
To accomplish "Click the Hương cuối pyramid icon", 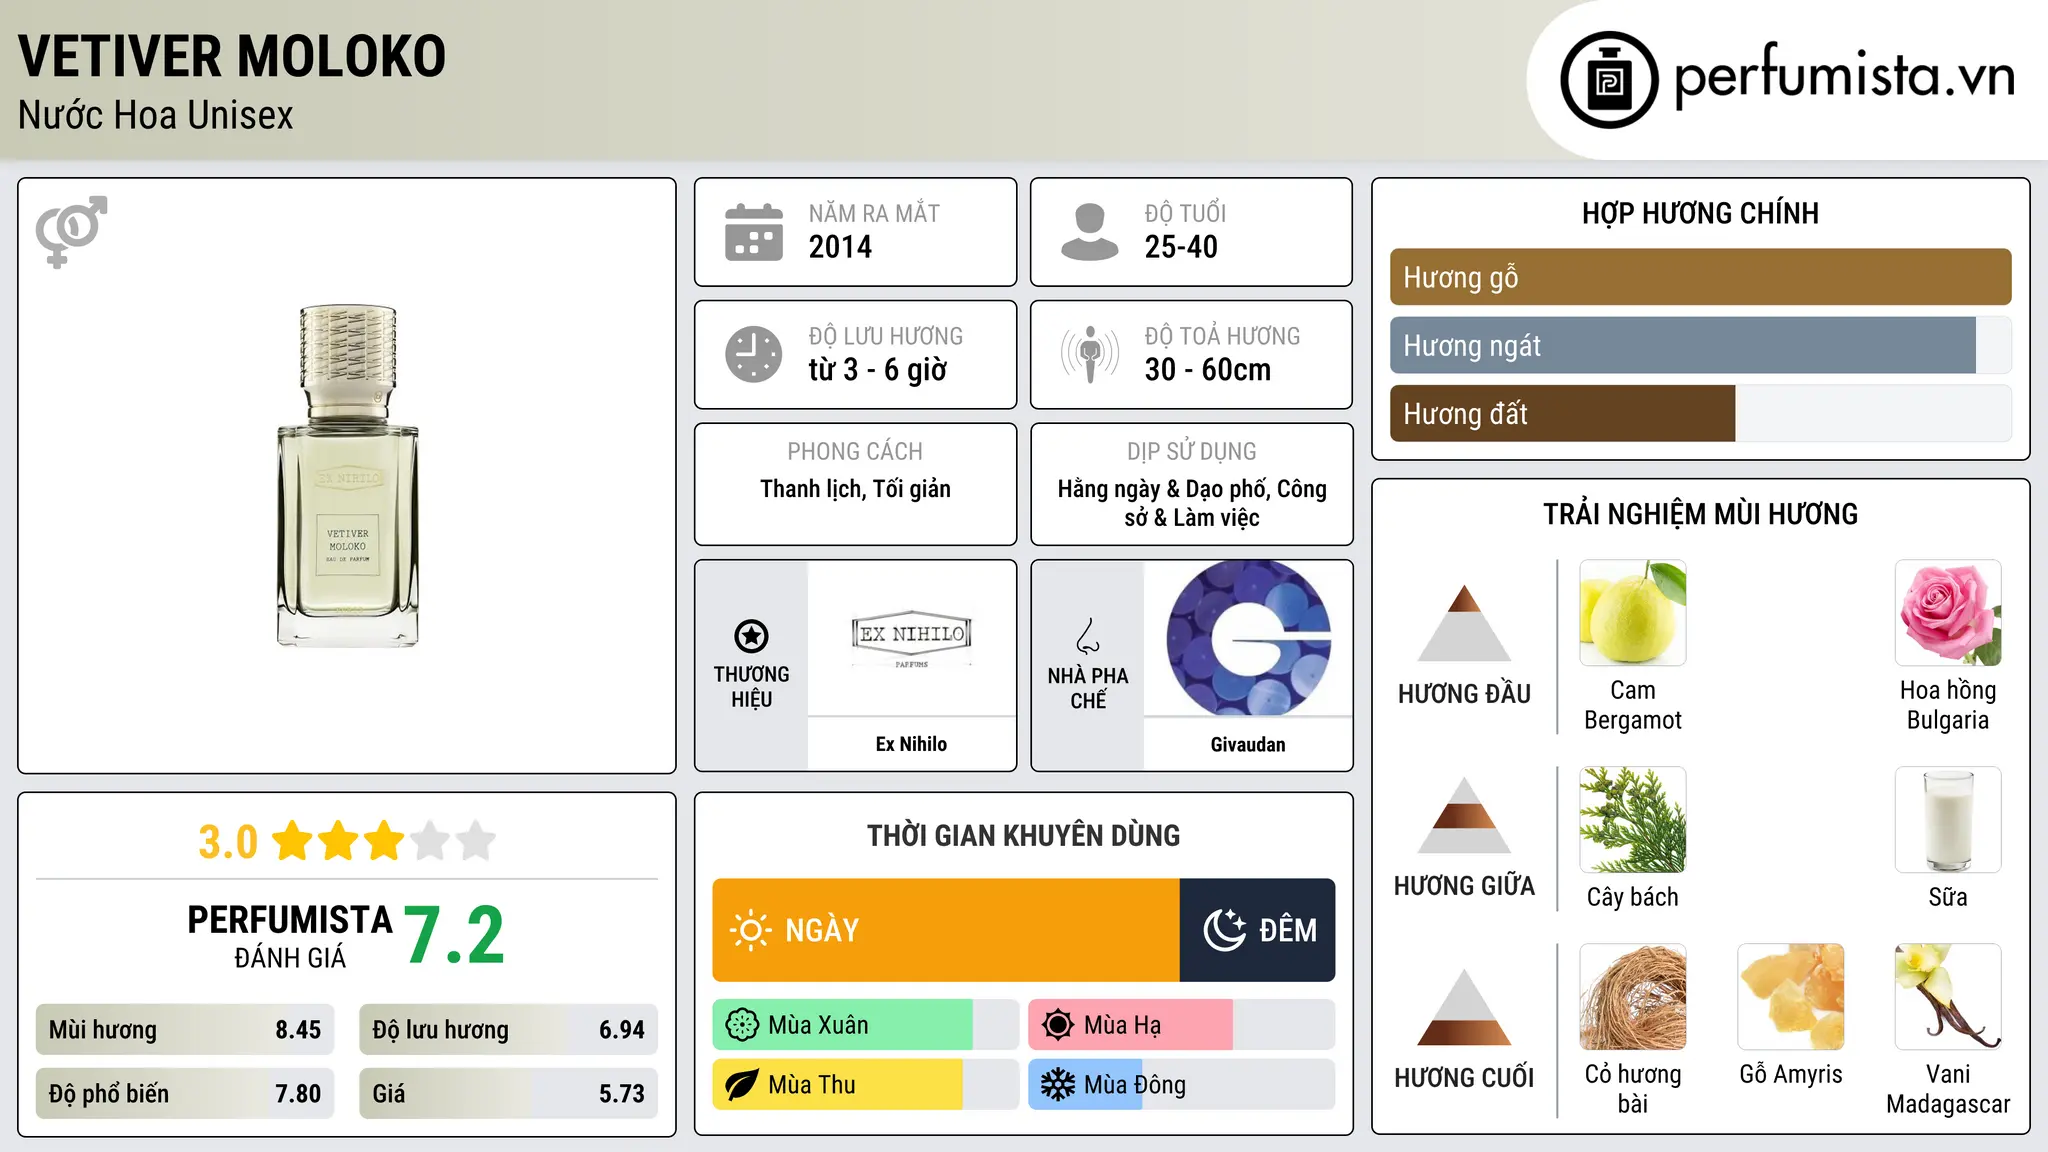I will (x=1464, y=1006).
